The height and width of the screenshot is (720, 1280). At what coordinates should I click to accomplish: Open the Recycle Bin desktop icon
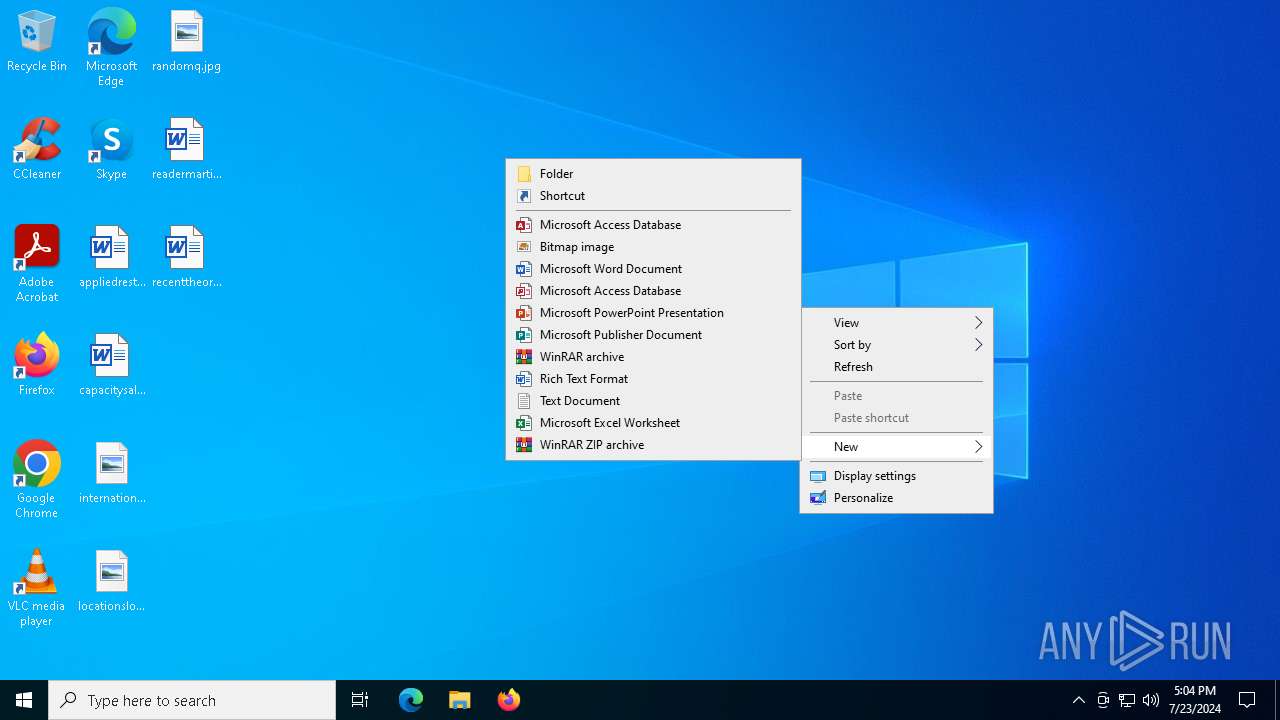[37, 42]
